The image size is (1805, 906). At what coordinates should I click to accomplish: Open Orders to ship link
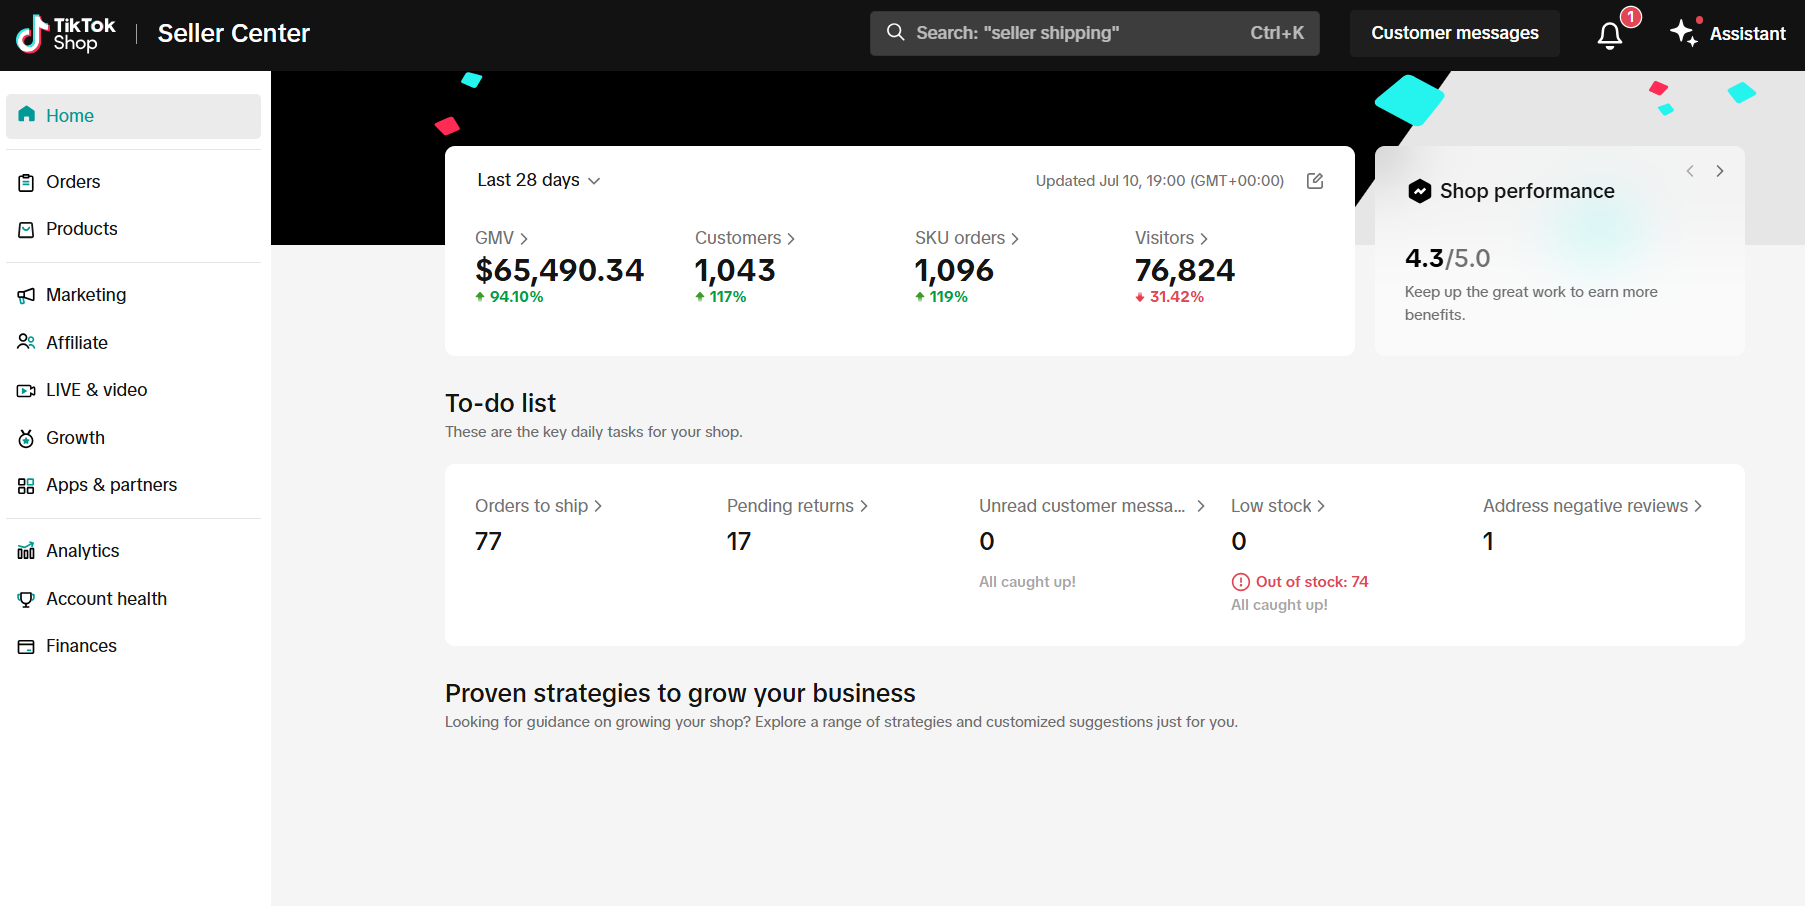point(538,506)
